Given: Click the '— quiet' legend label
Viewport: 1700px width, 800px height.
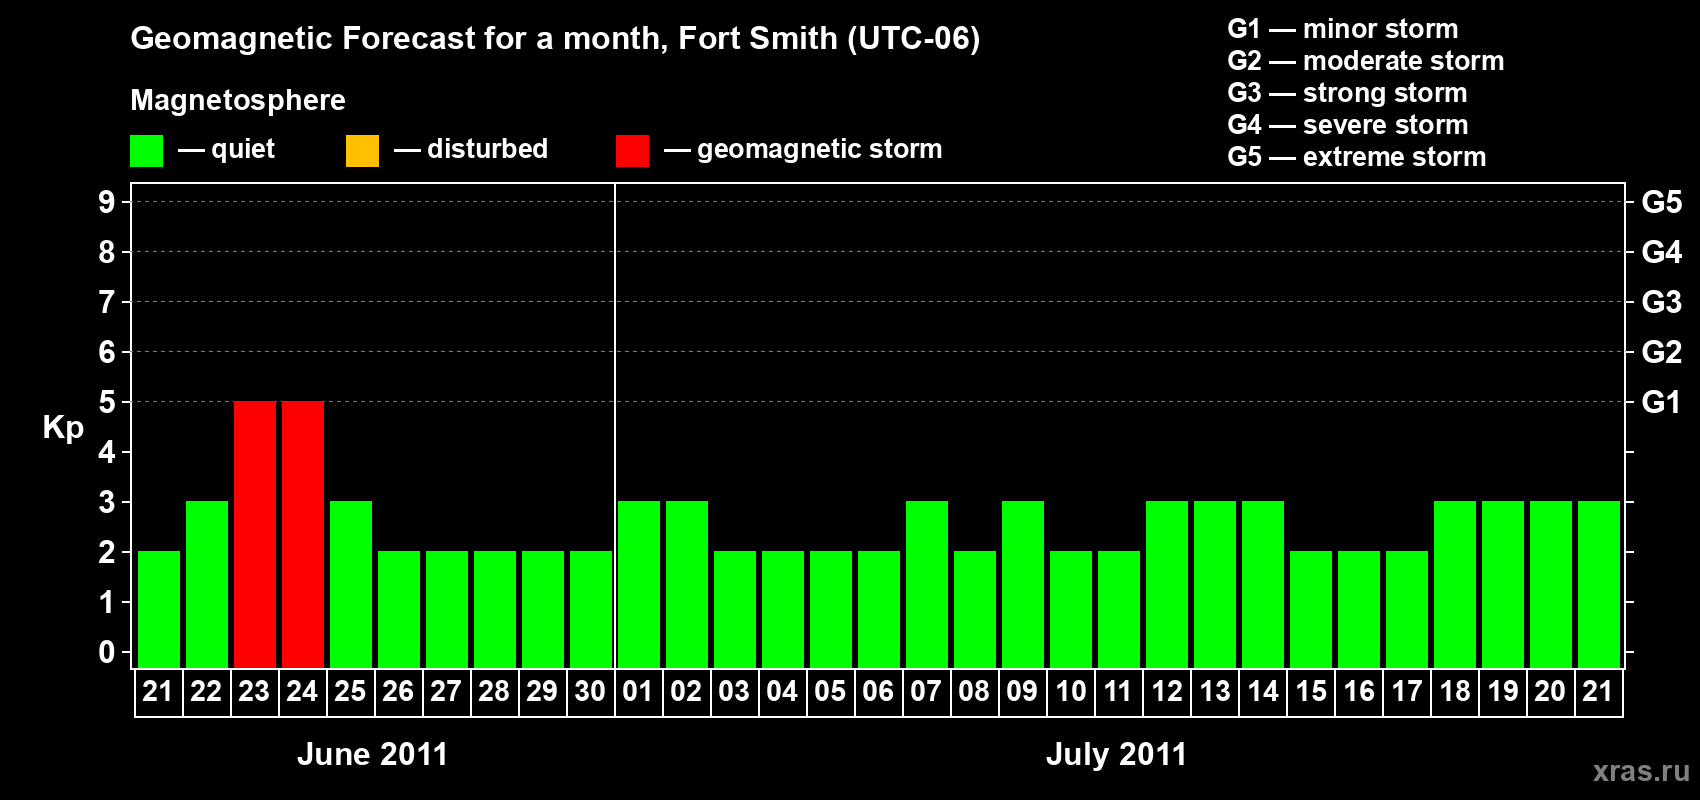Looking at the screenshot, I should tap(226, 149).
